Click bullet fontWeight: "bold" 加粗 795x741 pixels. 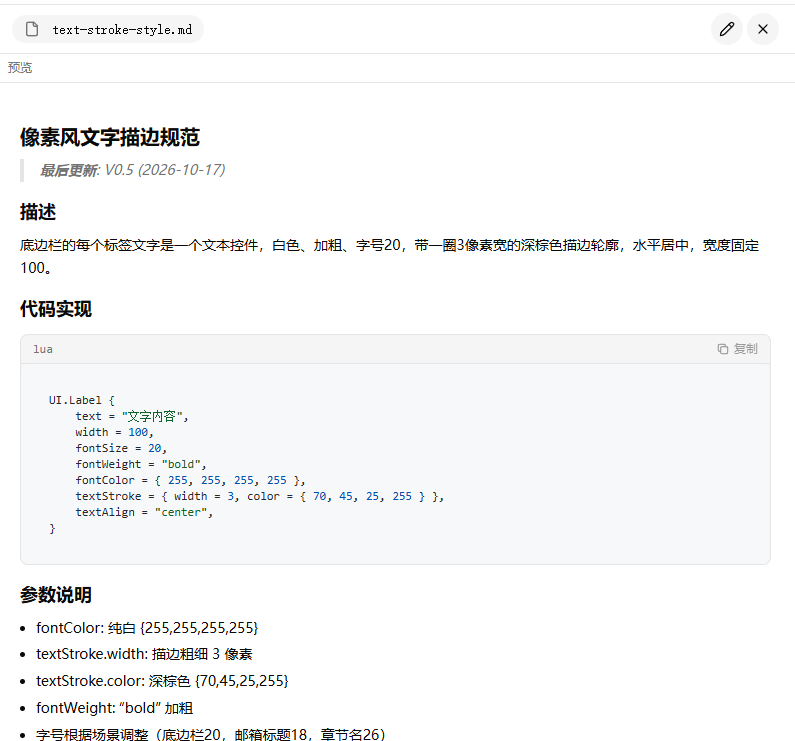[115, 708]
